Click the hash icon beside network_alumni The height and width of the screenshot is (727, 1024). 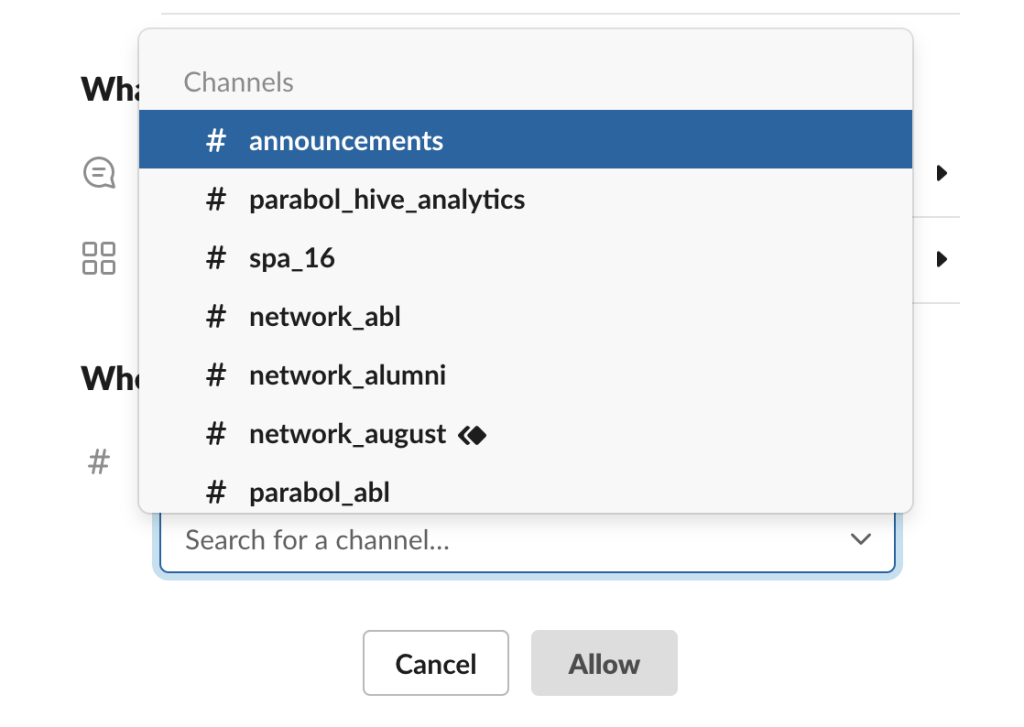(x=216, y=376)
